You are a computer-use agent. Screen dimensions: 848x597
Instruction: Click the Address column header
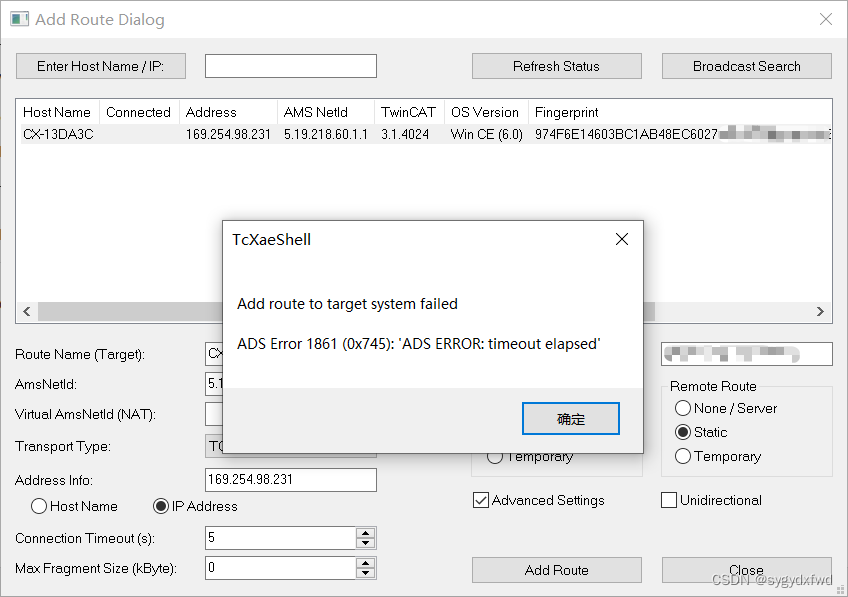[228, 112]
